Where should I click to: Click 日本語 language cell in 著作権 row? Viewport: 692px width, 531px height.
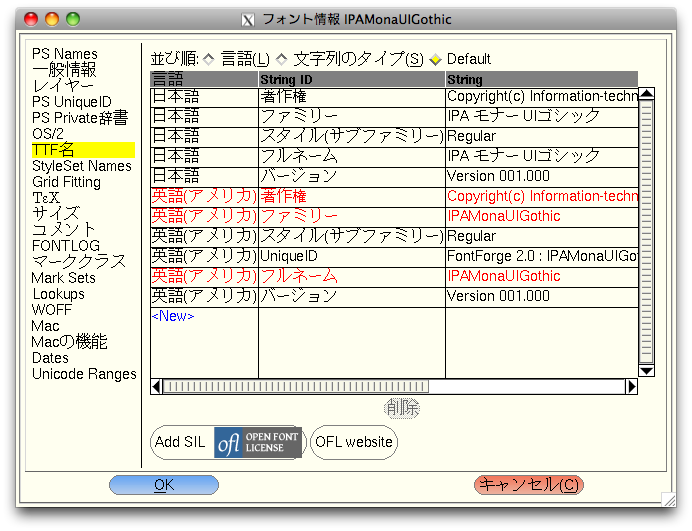[204, 98]
